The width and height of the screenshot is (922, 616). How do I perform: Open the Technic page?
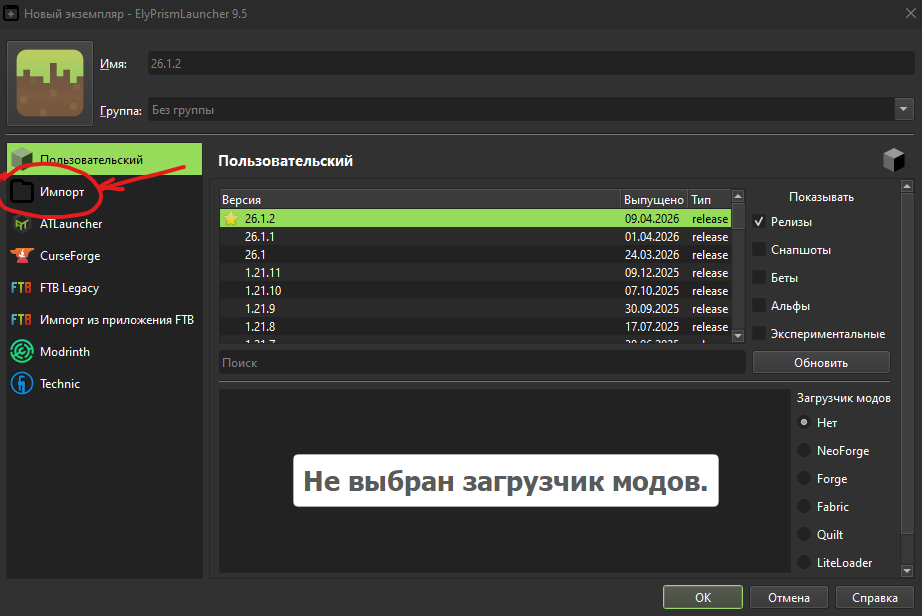[x=105, y=383]
